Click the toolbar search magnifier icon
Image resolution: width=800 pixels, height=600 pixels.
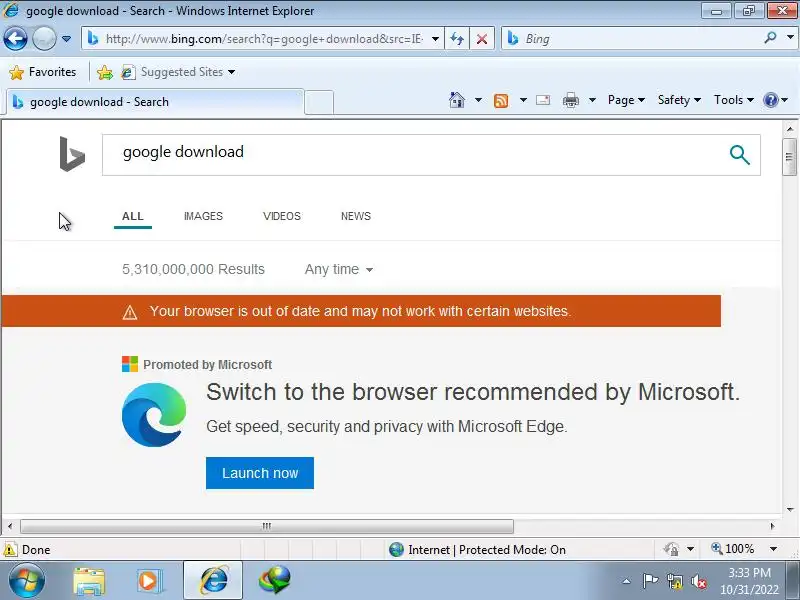click(x=770, y=38)
